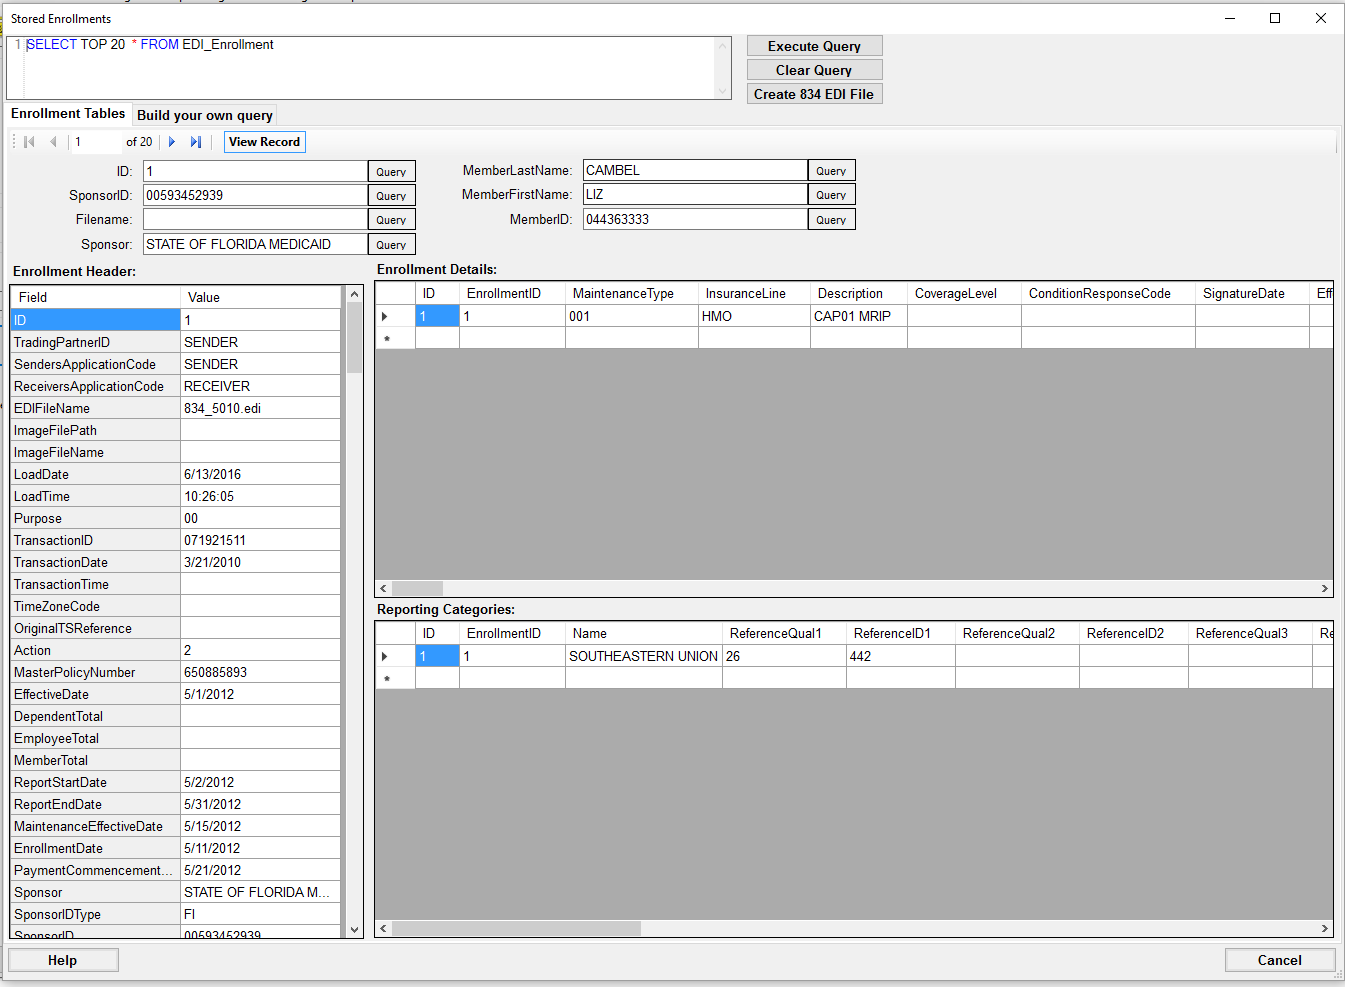Click Query button next to SponsorID
The width and height of the screenshot is (1345, 987).
coord(391,196)
